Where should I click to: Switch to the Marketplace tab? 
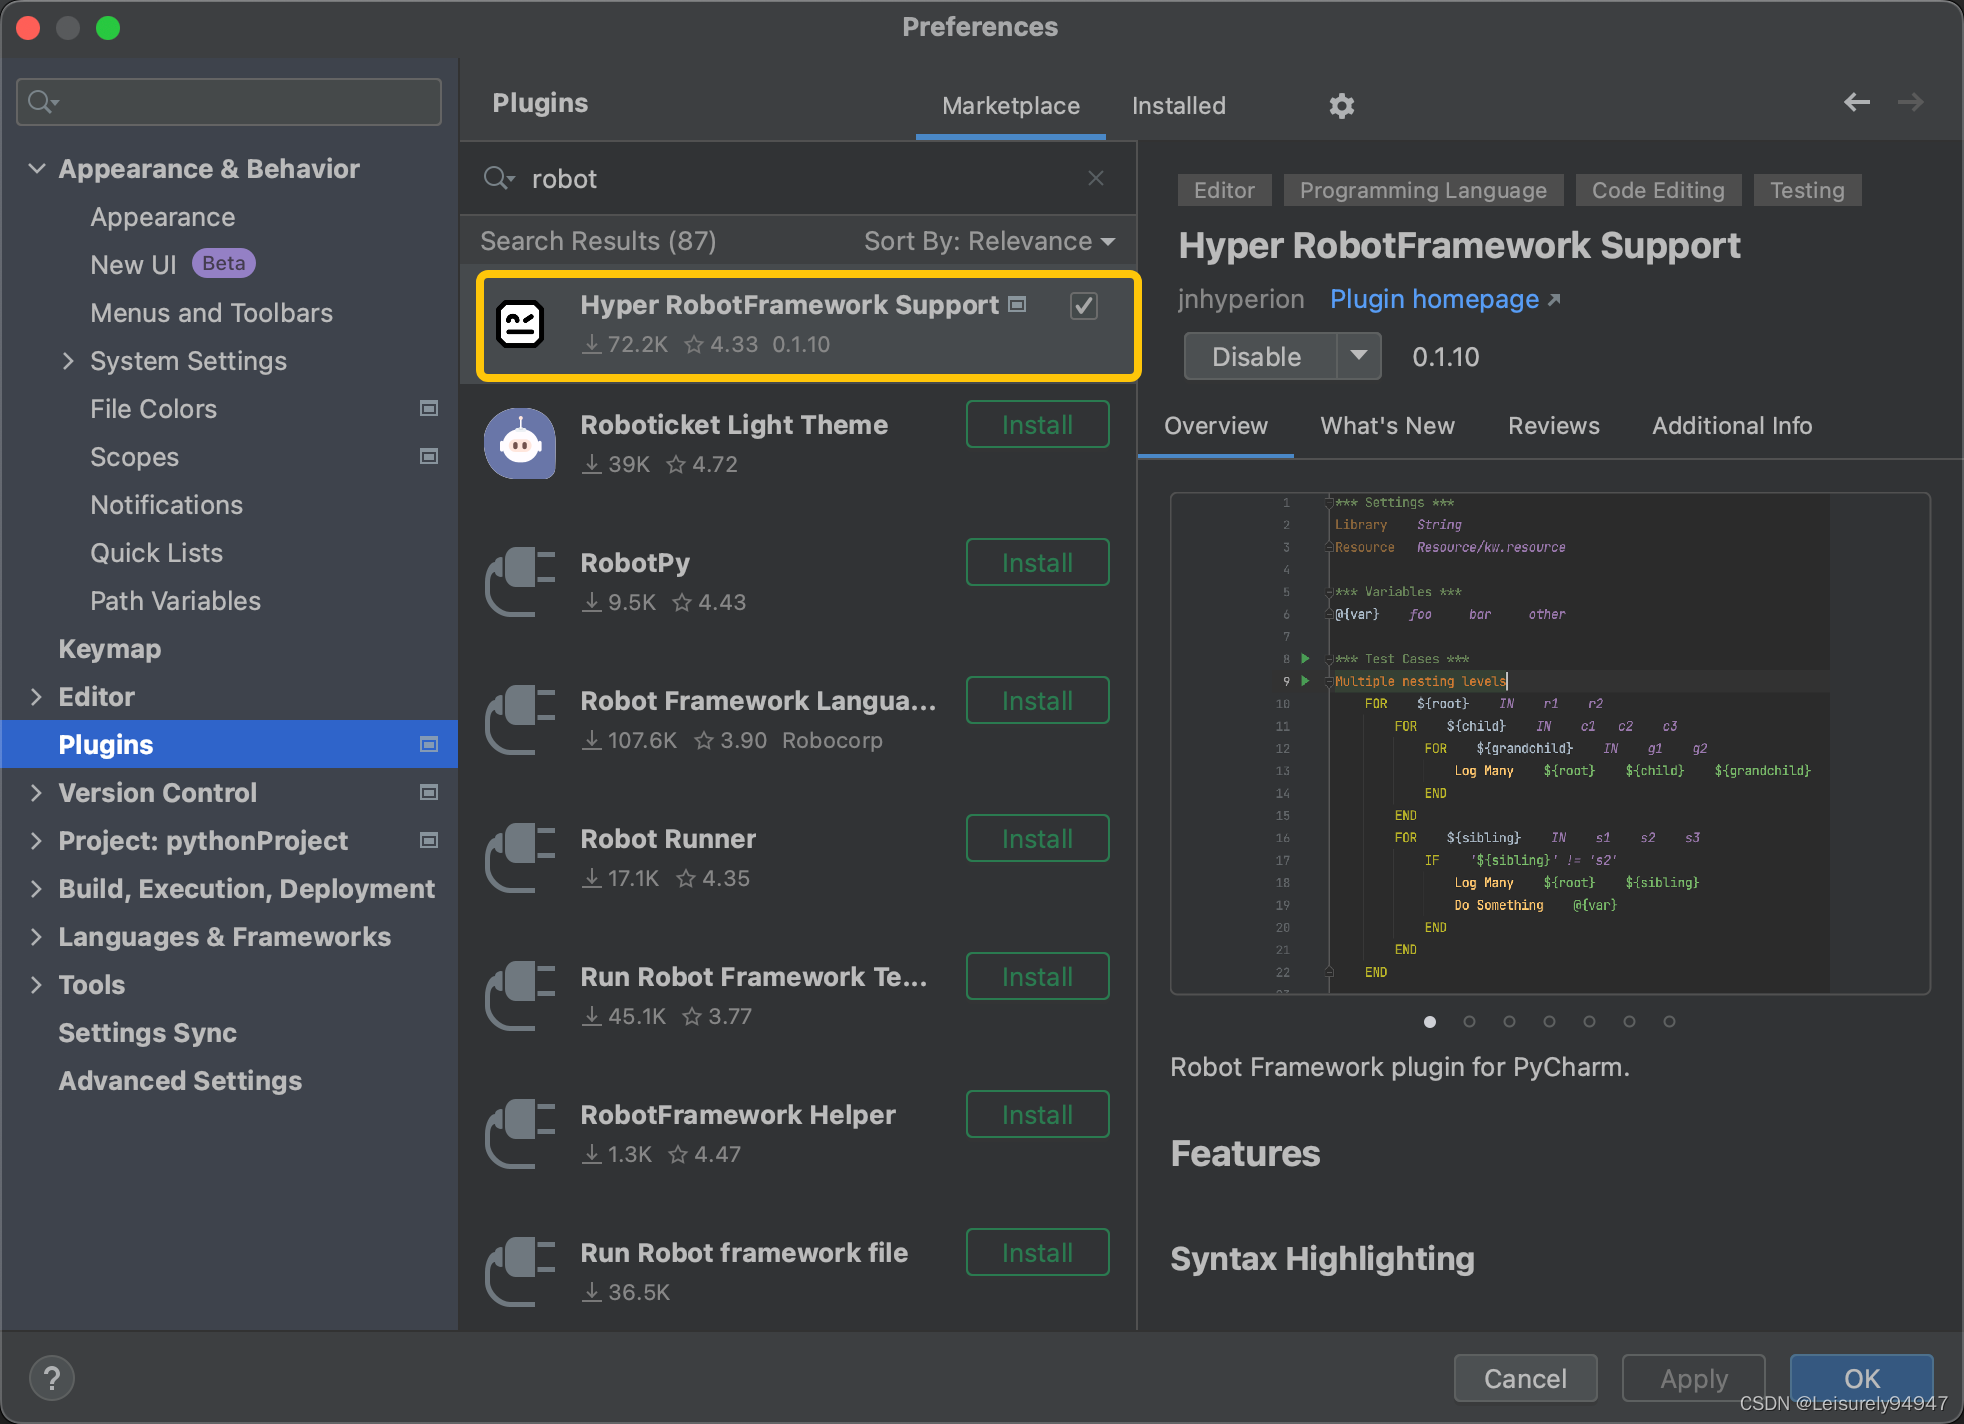point(1011,106)
